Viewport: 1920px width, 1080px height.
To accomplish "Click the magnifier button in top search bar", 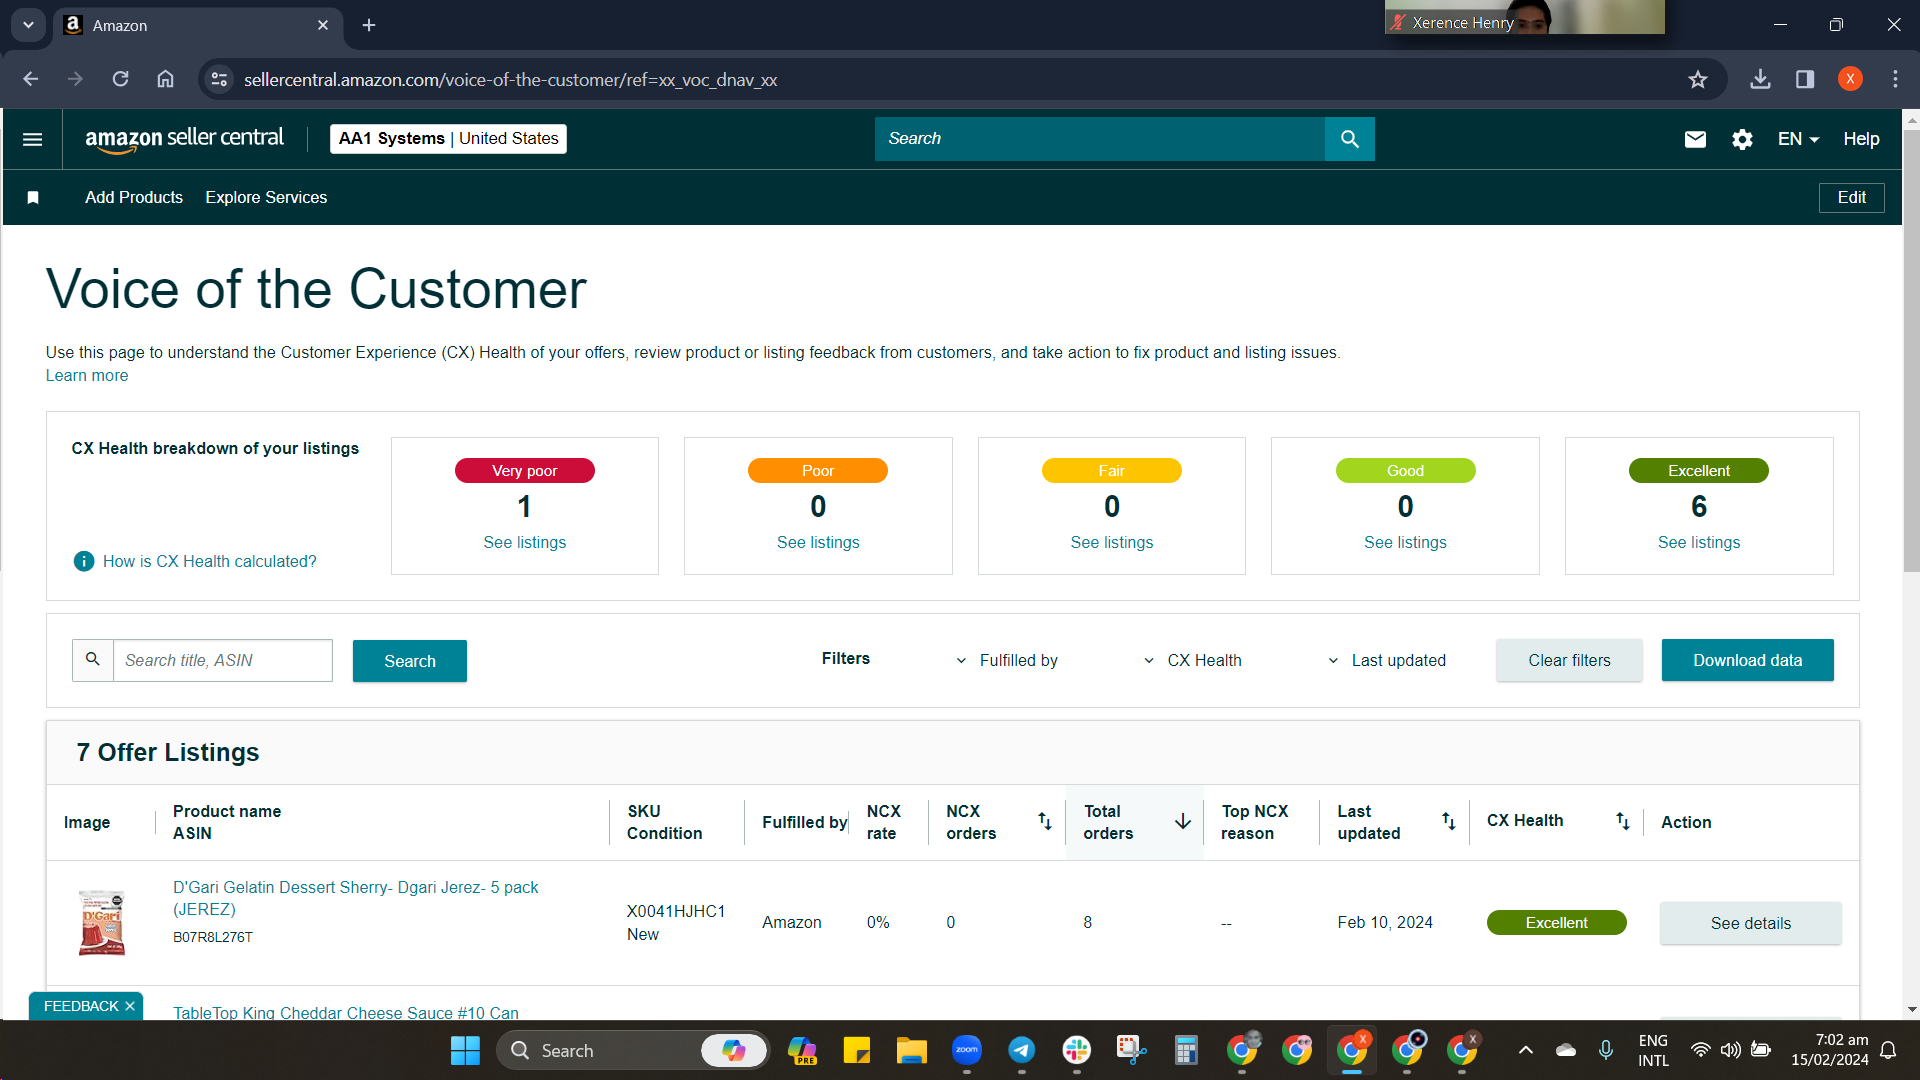I will click(x=1349, y=139).
